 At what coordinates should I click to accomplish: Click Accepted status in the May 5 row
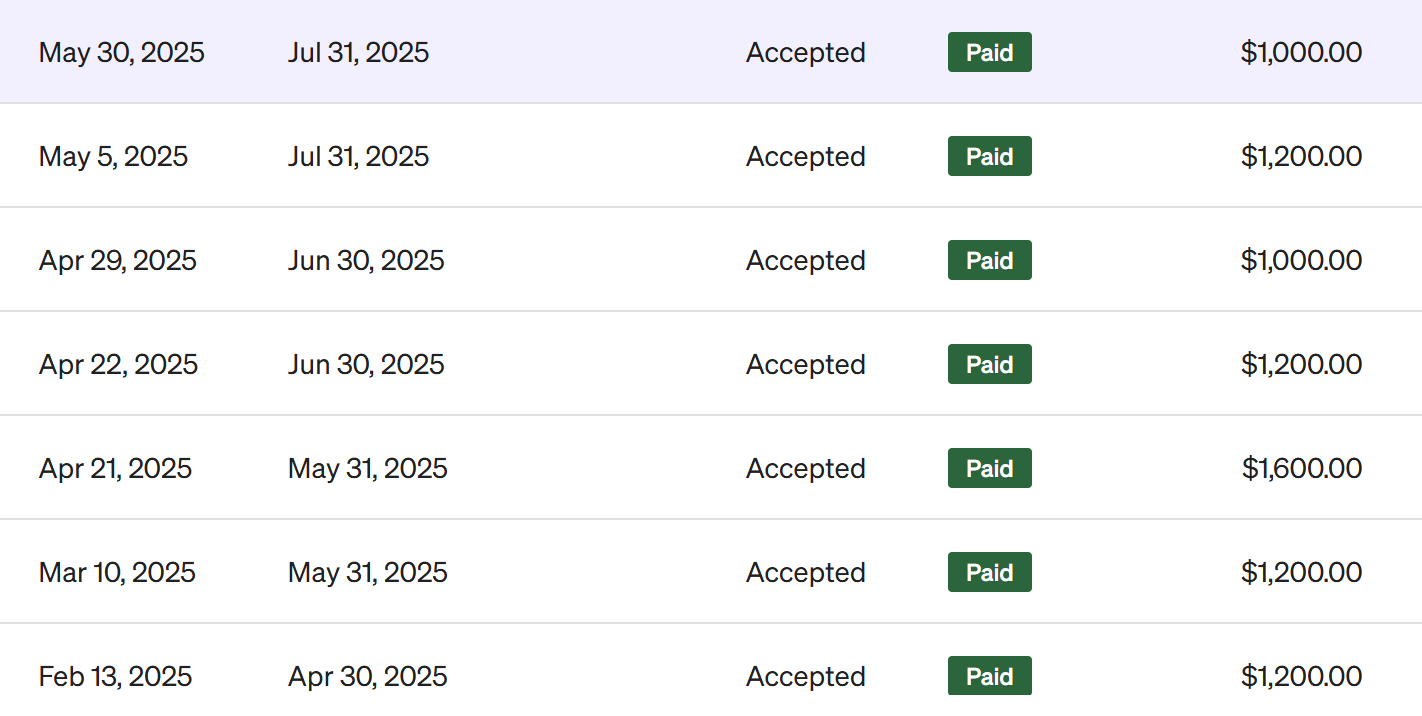[805, 156]
